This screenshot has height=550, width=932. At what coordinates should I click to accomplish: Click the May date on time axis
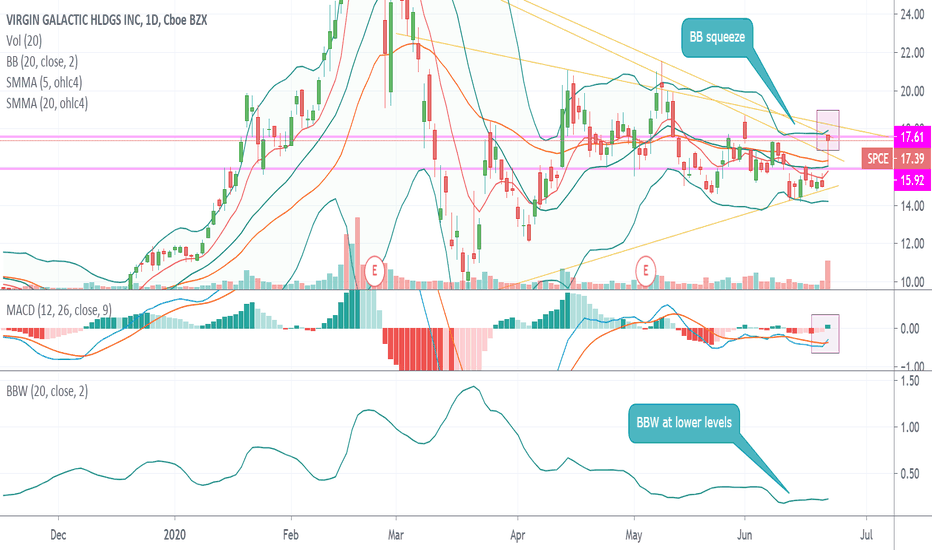click(x=634, y=535)
